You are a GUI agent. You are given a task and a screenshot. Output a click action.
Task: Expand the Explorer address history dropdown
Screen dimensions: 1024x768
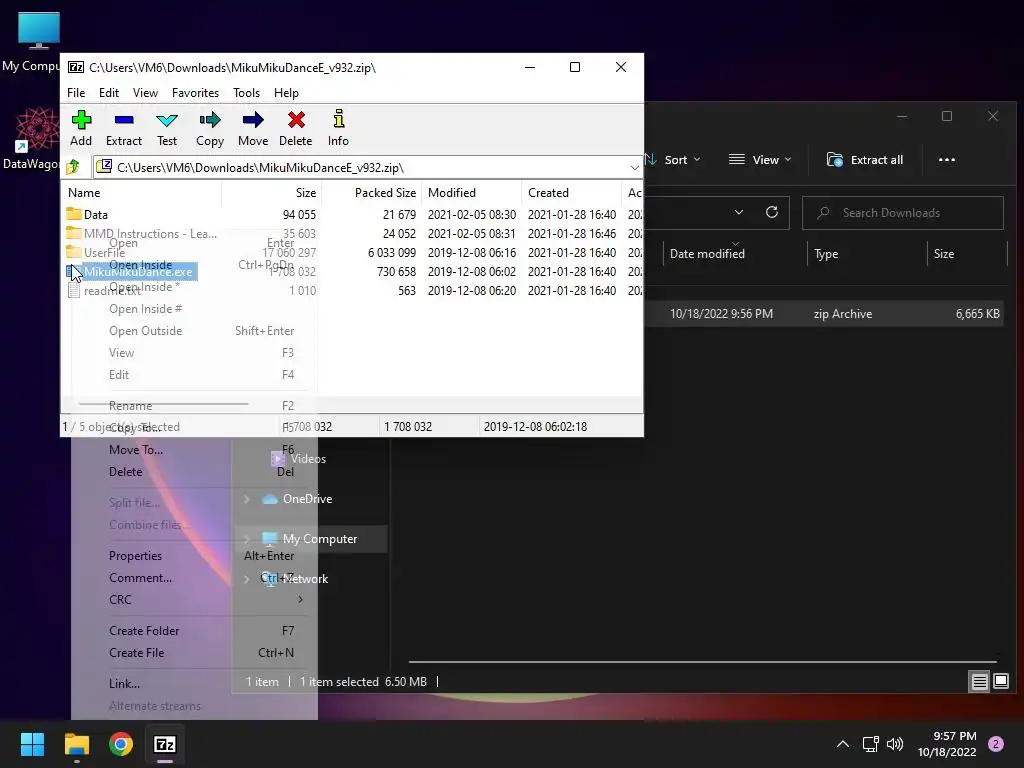click(x=739, y=212)
